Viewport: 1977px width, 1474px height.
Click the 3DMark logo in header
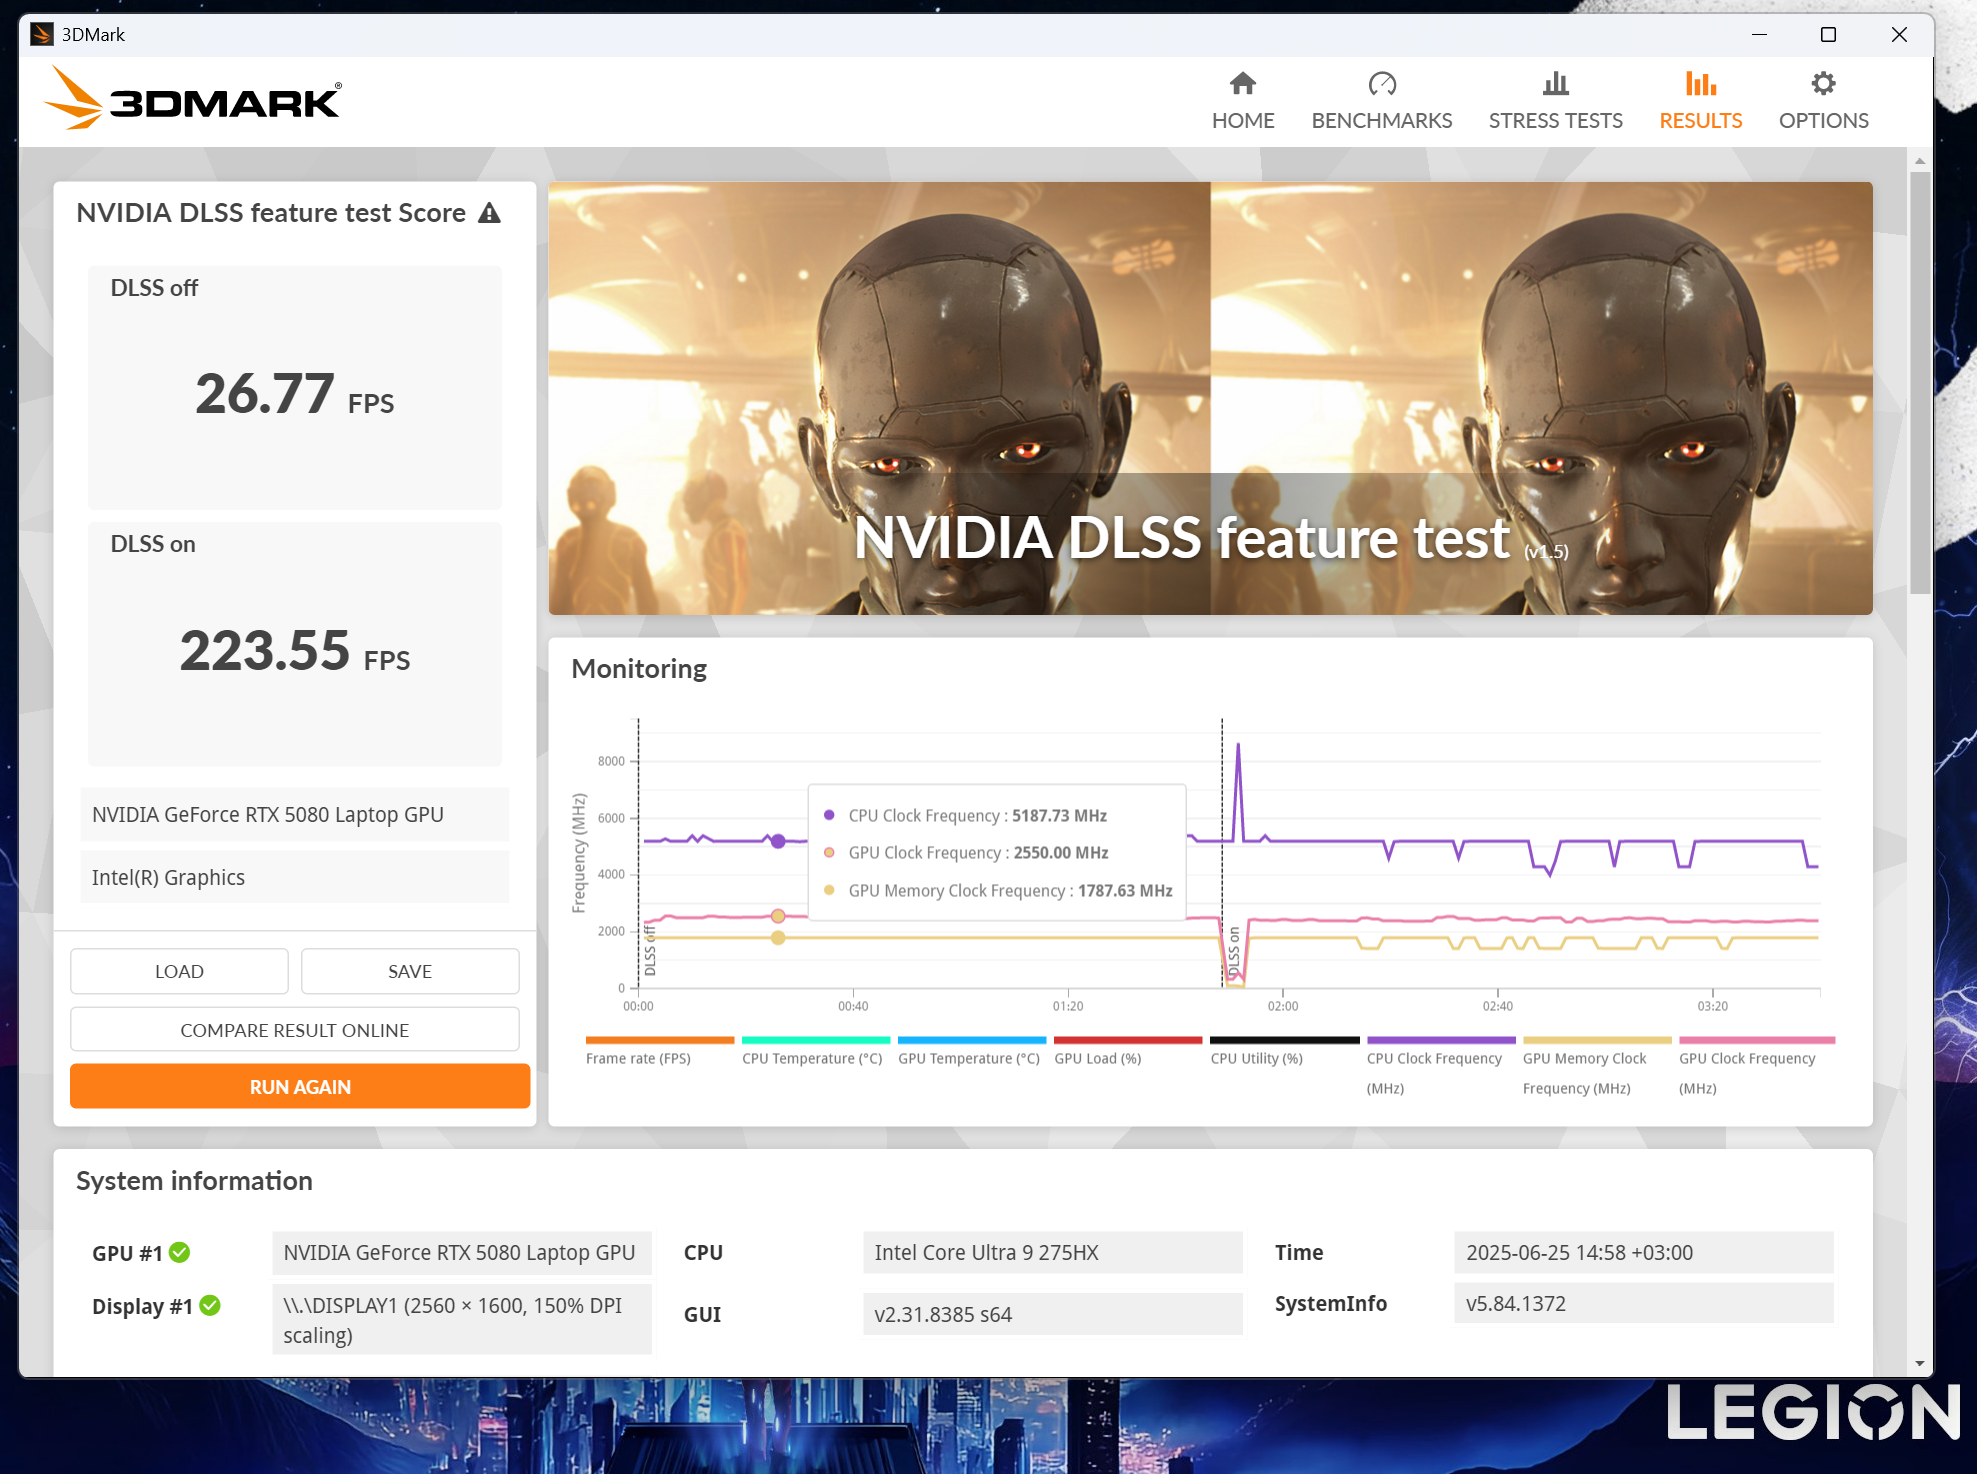click(192, 98)
